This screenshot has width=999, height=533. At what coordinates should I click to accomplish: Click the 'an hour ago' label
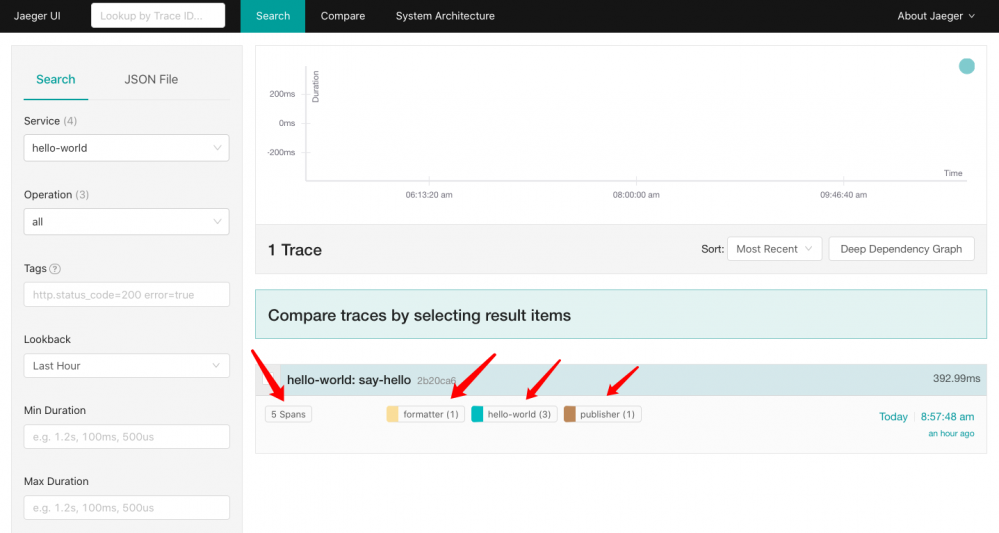(x=951, y=434)
